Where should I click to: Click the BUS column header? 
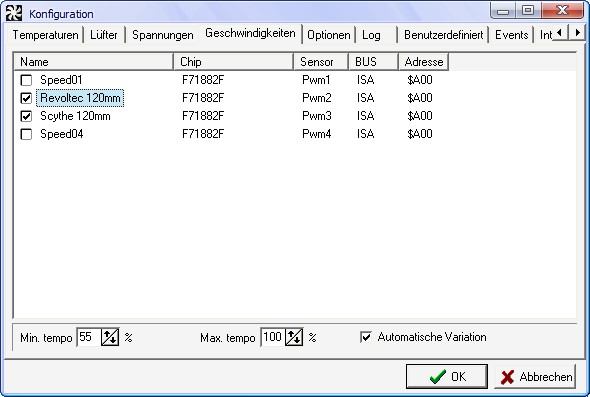[373, 62]
